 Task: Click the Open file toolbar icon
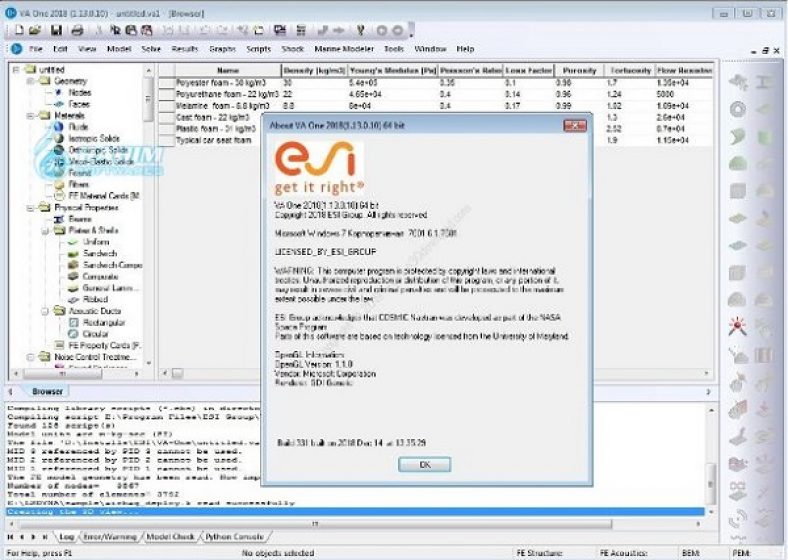pyautogui.click(x=34, y=30)
